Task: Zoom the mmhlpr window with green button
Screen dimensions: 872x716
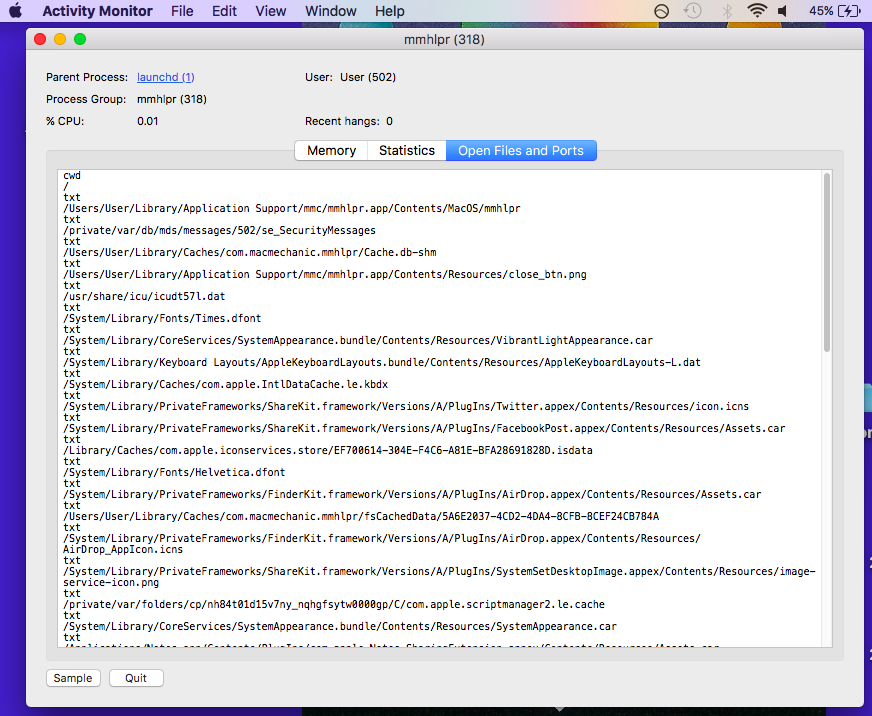Action: pyautogui.click(x=80, y=39)
